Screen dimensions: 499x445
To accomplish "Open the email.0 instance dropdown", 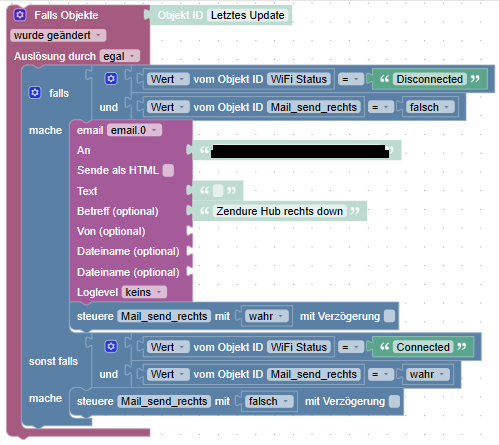I will click(134, 130).
